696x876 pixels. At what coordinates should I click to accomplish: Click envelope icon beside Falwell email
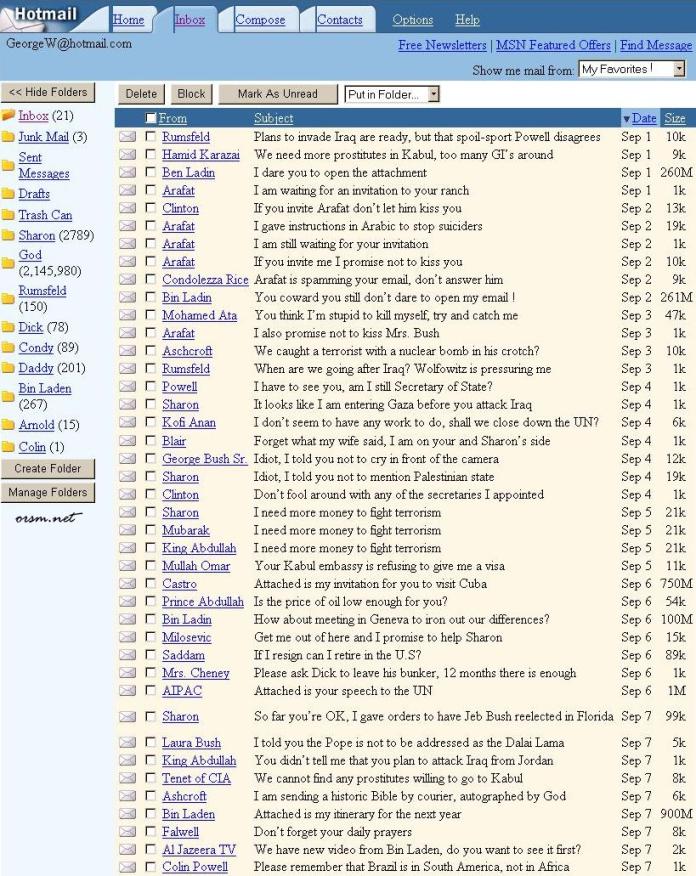coord(128,831)
